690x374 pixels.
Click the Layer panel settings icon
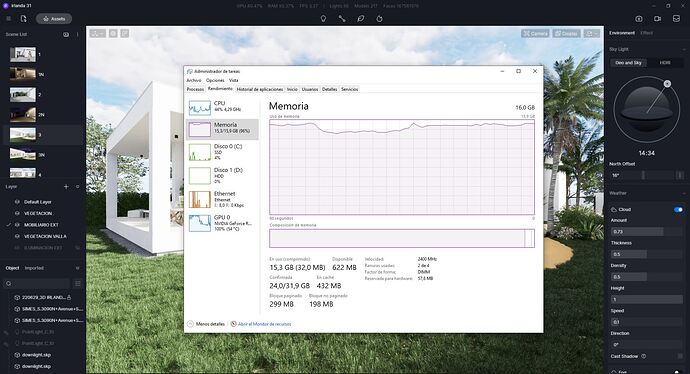77,187
